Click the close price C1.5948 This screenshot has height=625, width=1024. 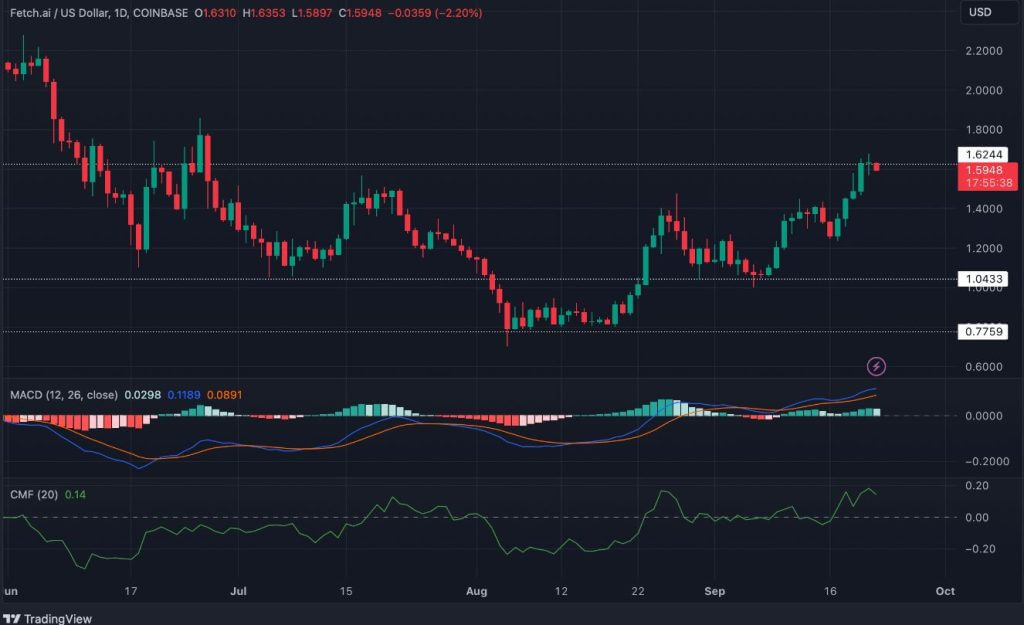point(360,13)
